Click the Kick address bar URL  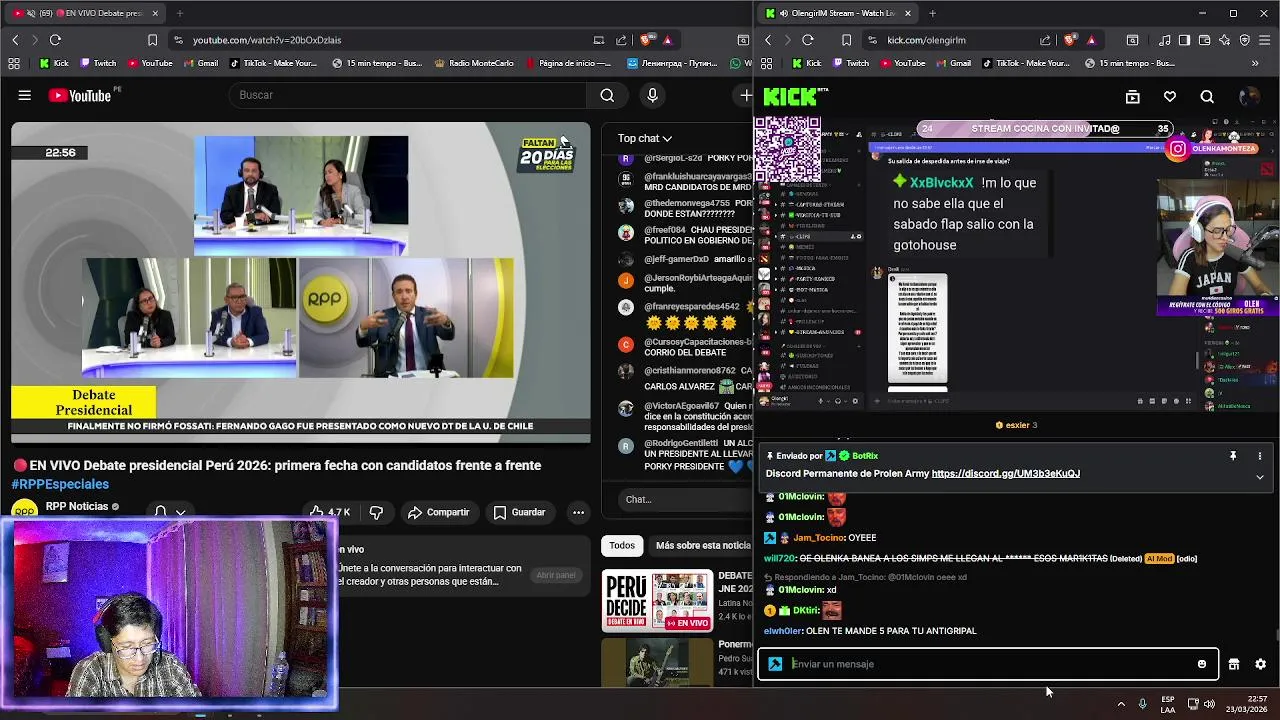(926, 40)
